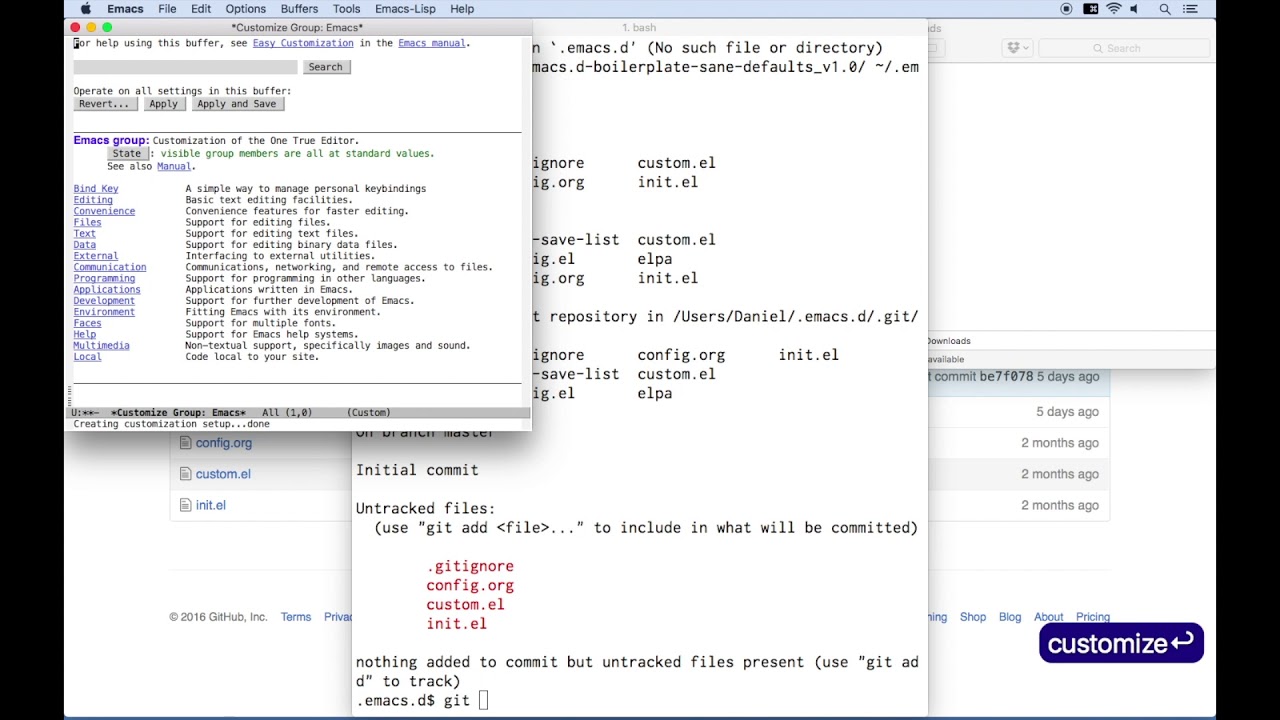Open the Tools menu
The width and height of the screenshot is (1280, 720).
click(346, 9)
